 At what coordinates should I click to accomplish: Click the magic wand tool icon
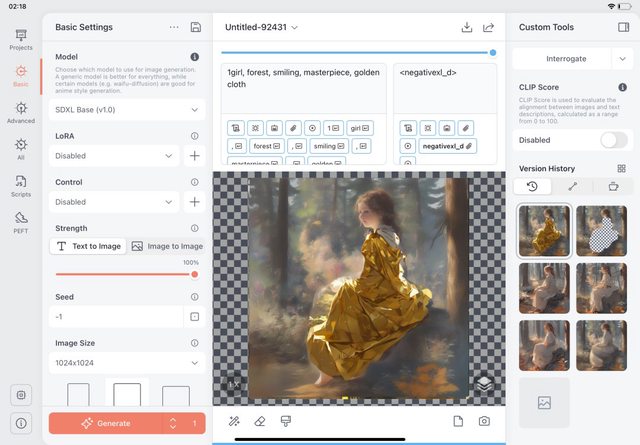[x=234, y=421]
